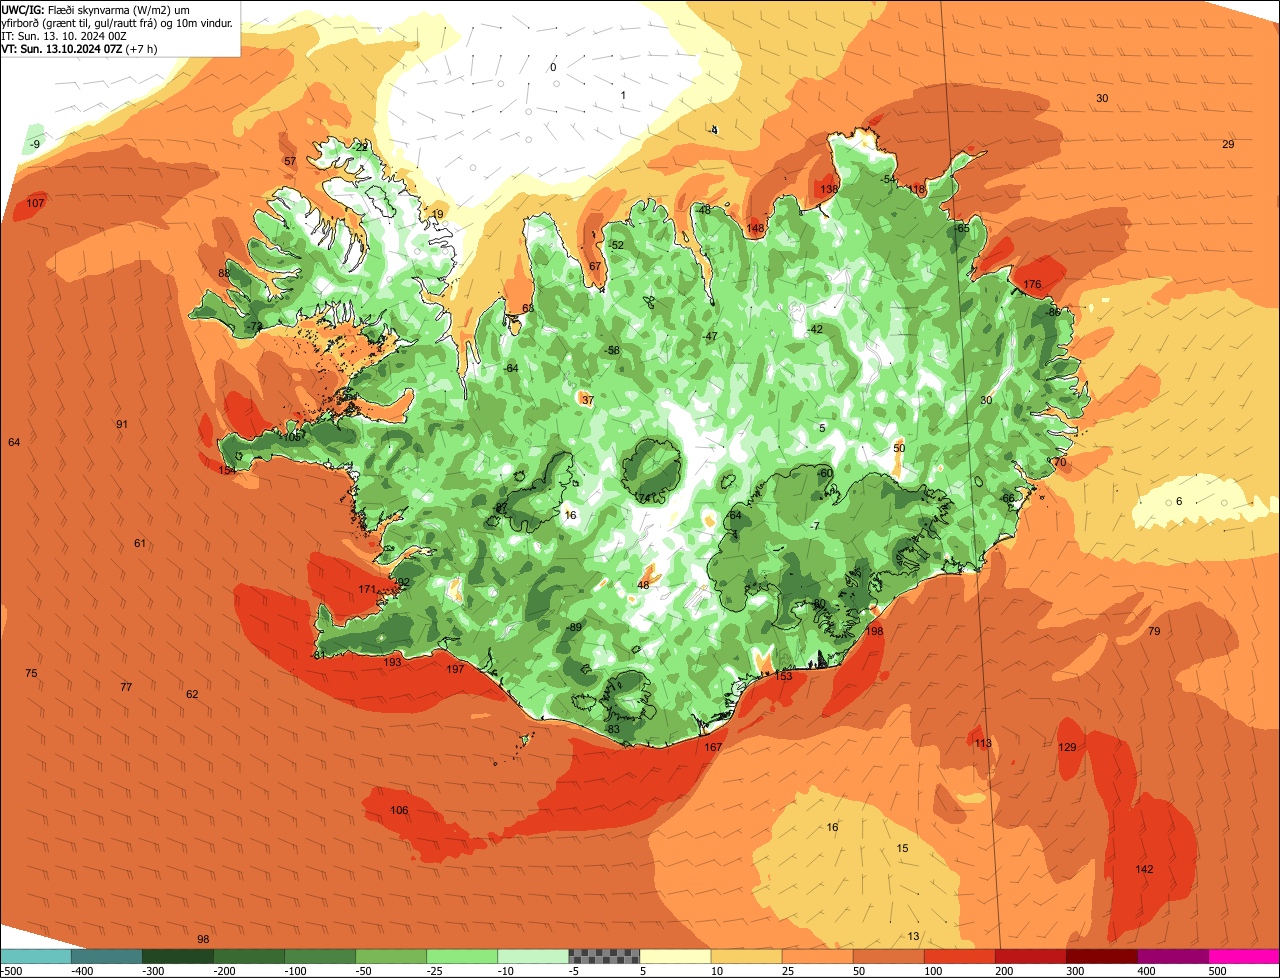The image size is (1280, 978).
Task: Click the flux value '167' off the south coast
Action: click(x=713, y=748)
